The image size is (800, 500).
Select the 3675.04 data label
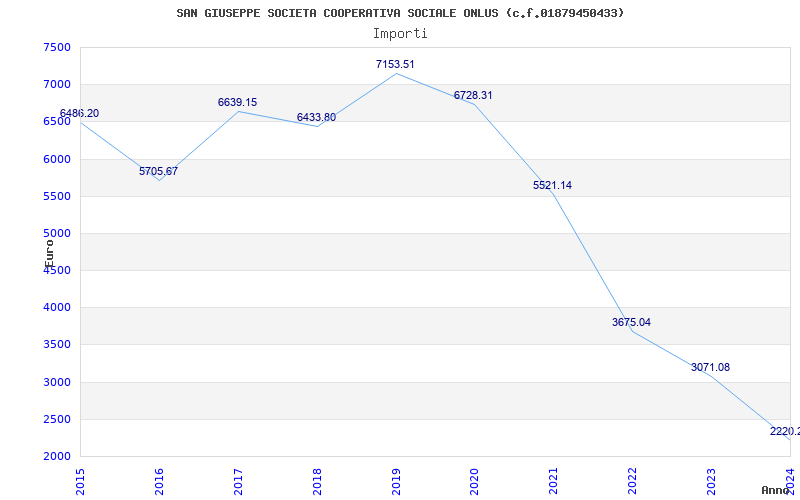pos(632,322)
